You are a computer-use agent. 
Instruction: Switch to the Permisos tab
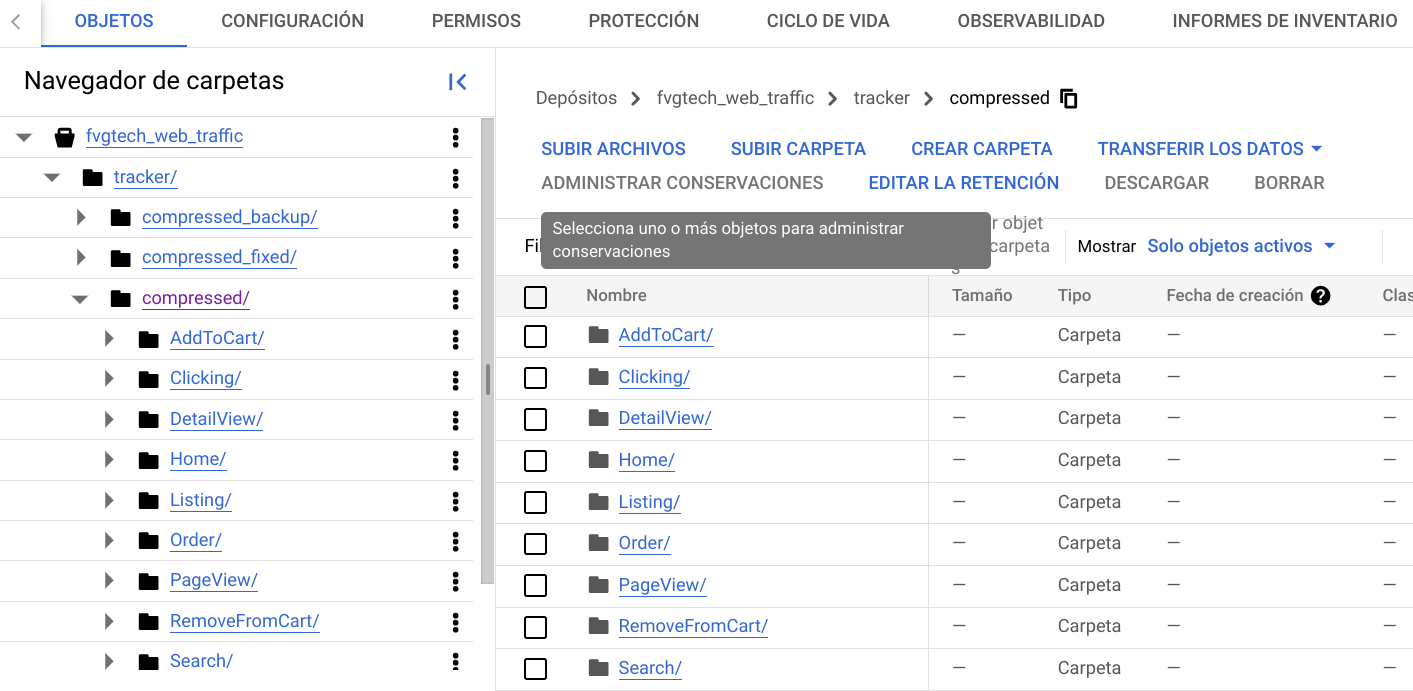click(476, 21)
